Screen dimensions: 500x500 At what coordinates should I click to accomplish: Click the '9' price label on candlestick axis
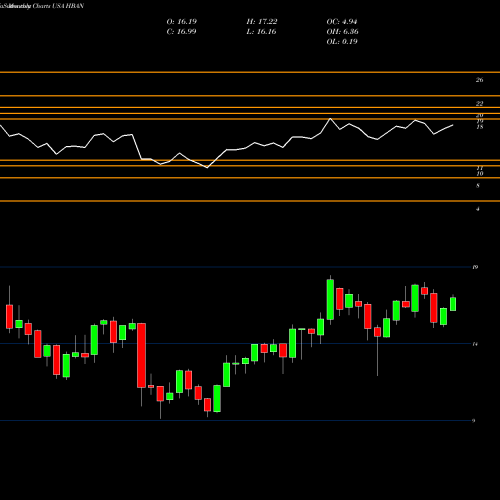point(474,421)
